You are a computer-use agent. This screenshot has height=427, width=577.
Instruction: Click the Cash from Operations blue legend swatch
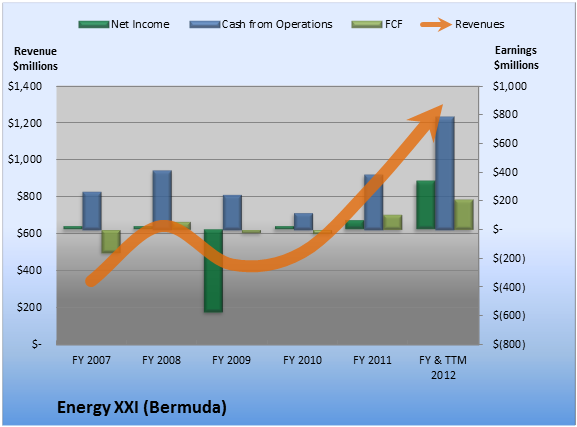point(205,25)
